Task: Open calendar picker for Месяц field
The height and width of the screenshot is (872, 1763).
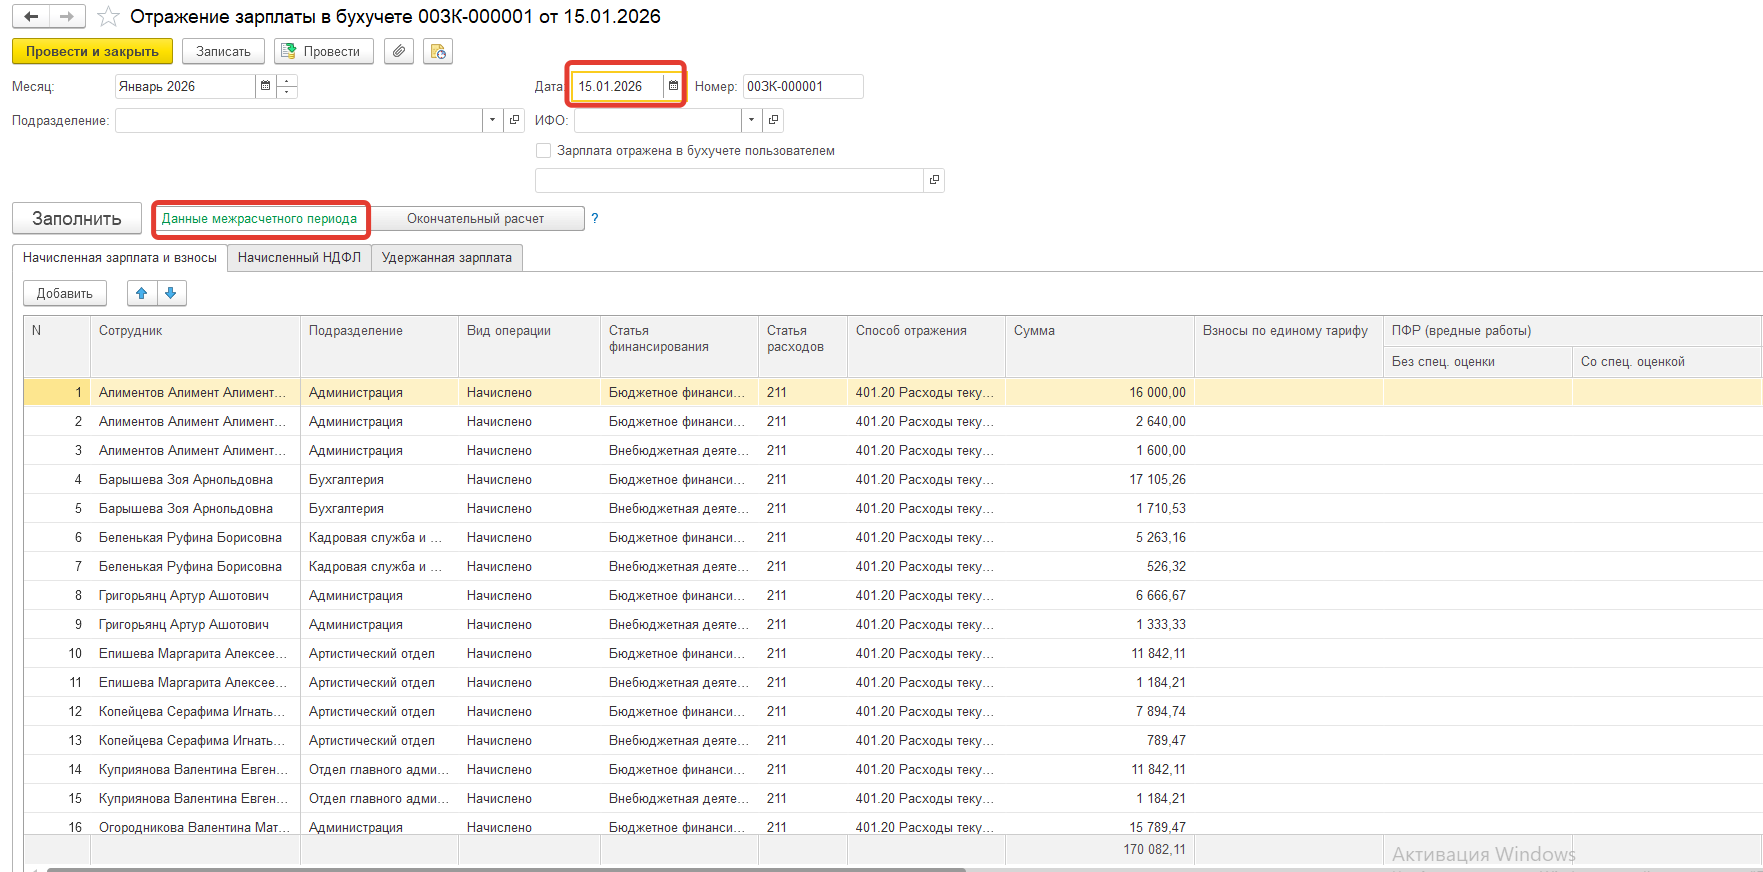Action: tap(265, 86)
